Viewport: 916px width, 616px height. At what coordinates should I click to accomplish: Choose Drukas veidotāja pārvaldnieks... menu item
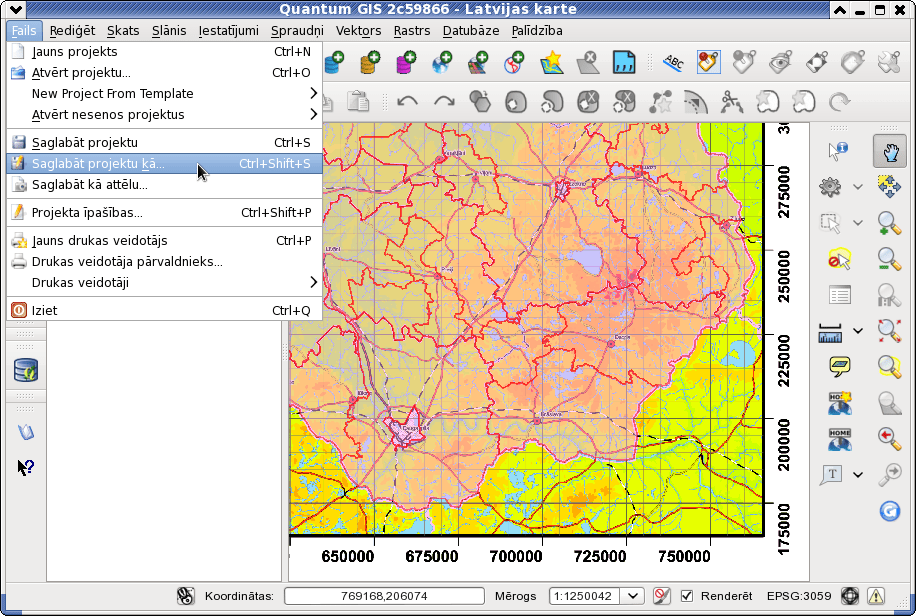tap(164, 261)
